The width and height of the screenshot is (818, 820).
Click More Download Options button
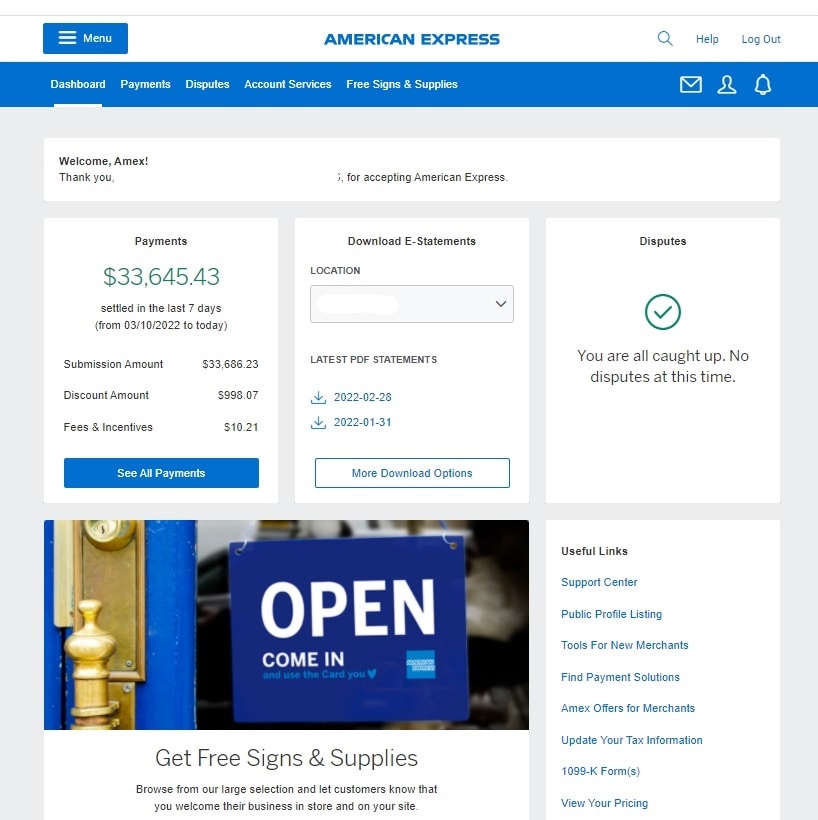coord(411,473)
